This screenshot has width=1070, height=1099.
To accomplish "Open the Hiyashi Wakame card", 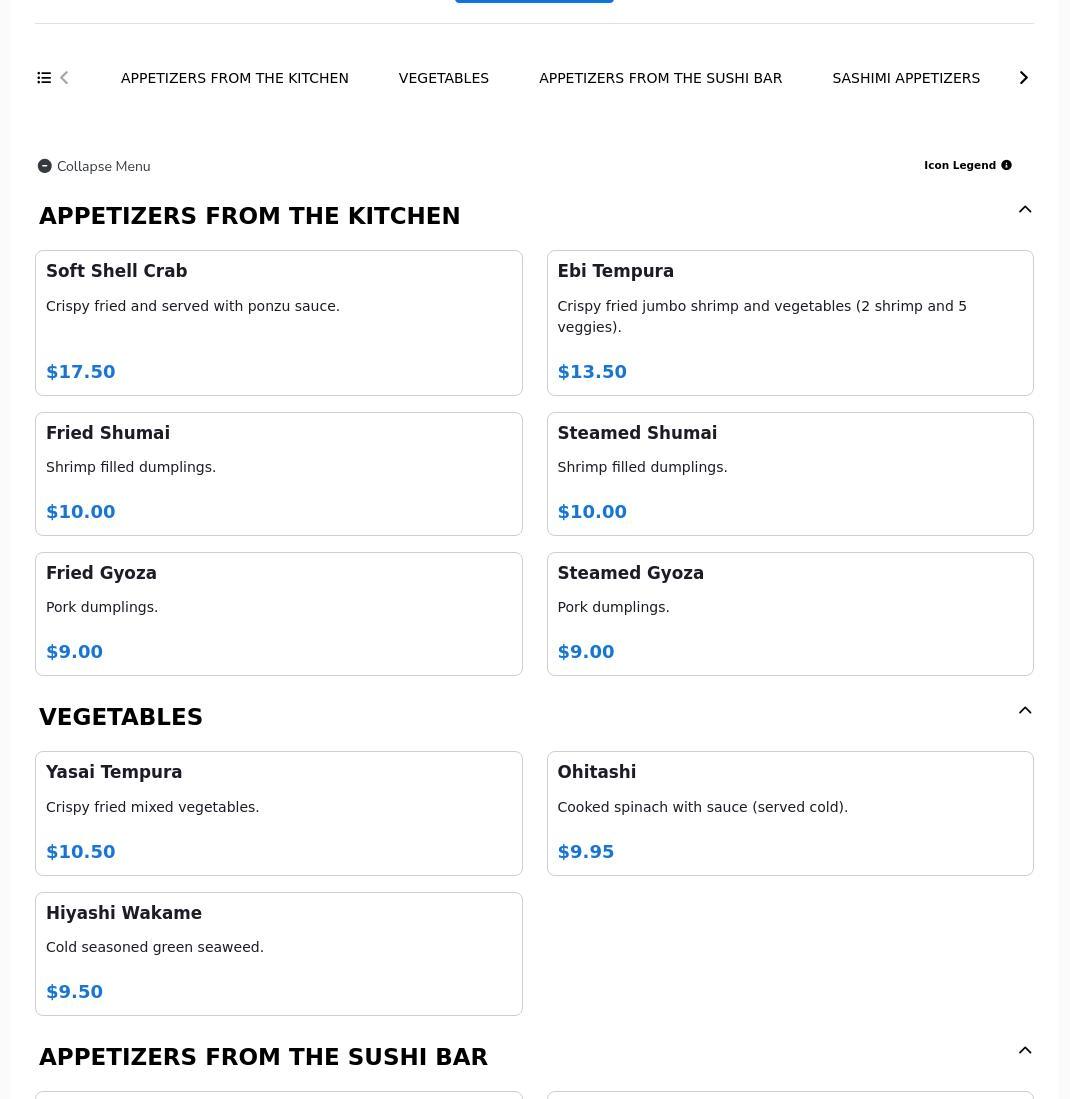I will click(x=278, y=953).
